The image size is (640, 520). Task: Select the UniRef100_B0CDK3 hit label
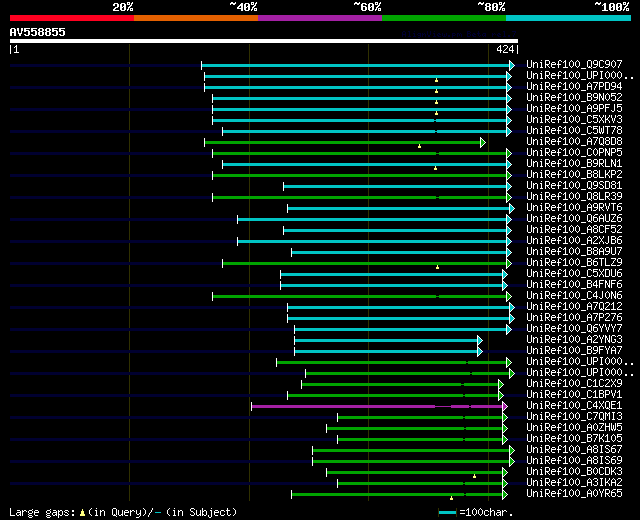point(574,472)
